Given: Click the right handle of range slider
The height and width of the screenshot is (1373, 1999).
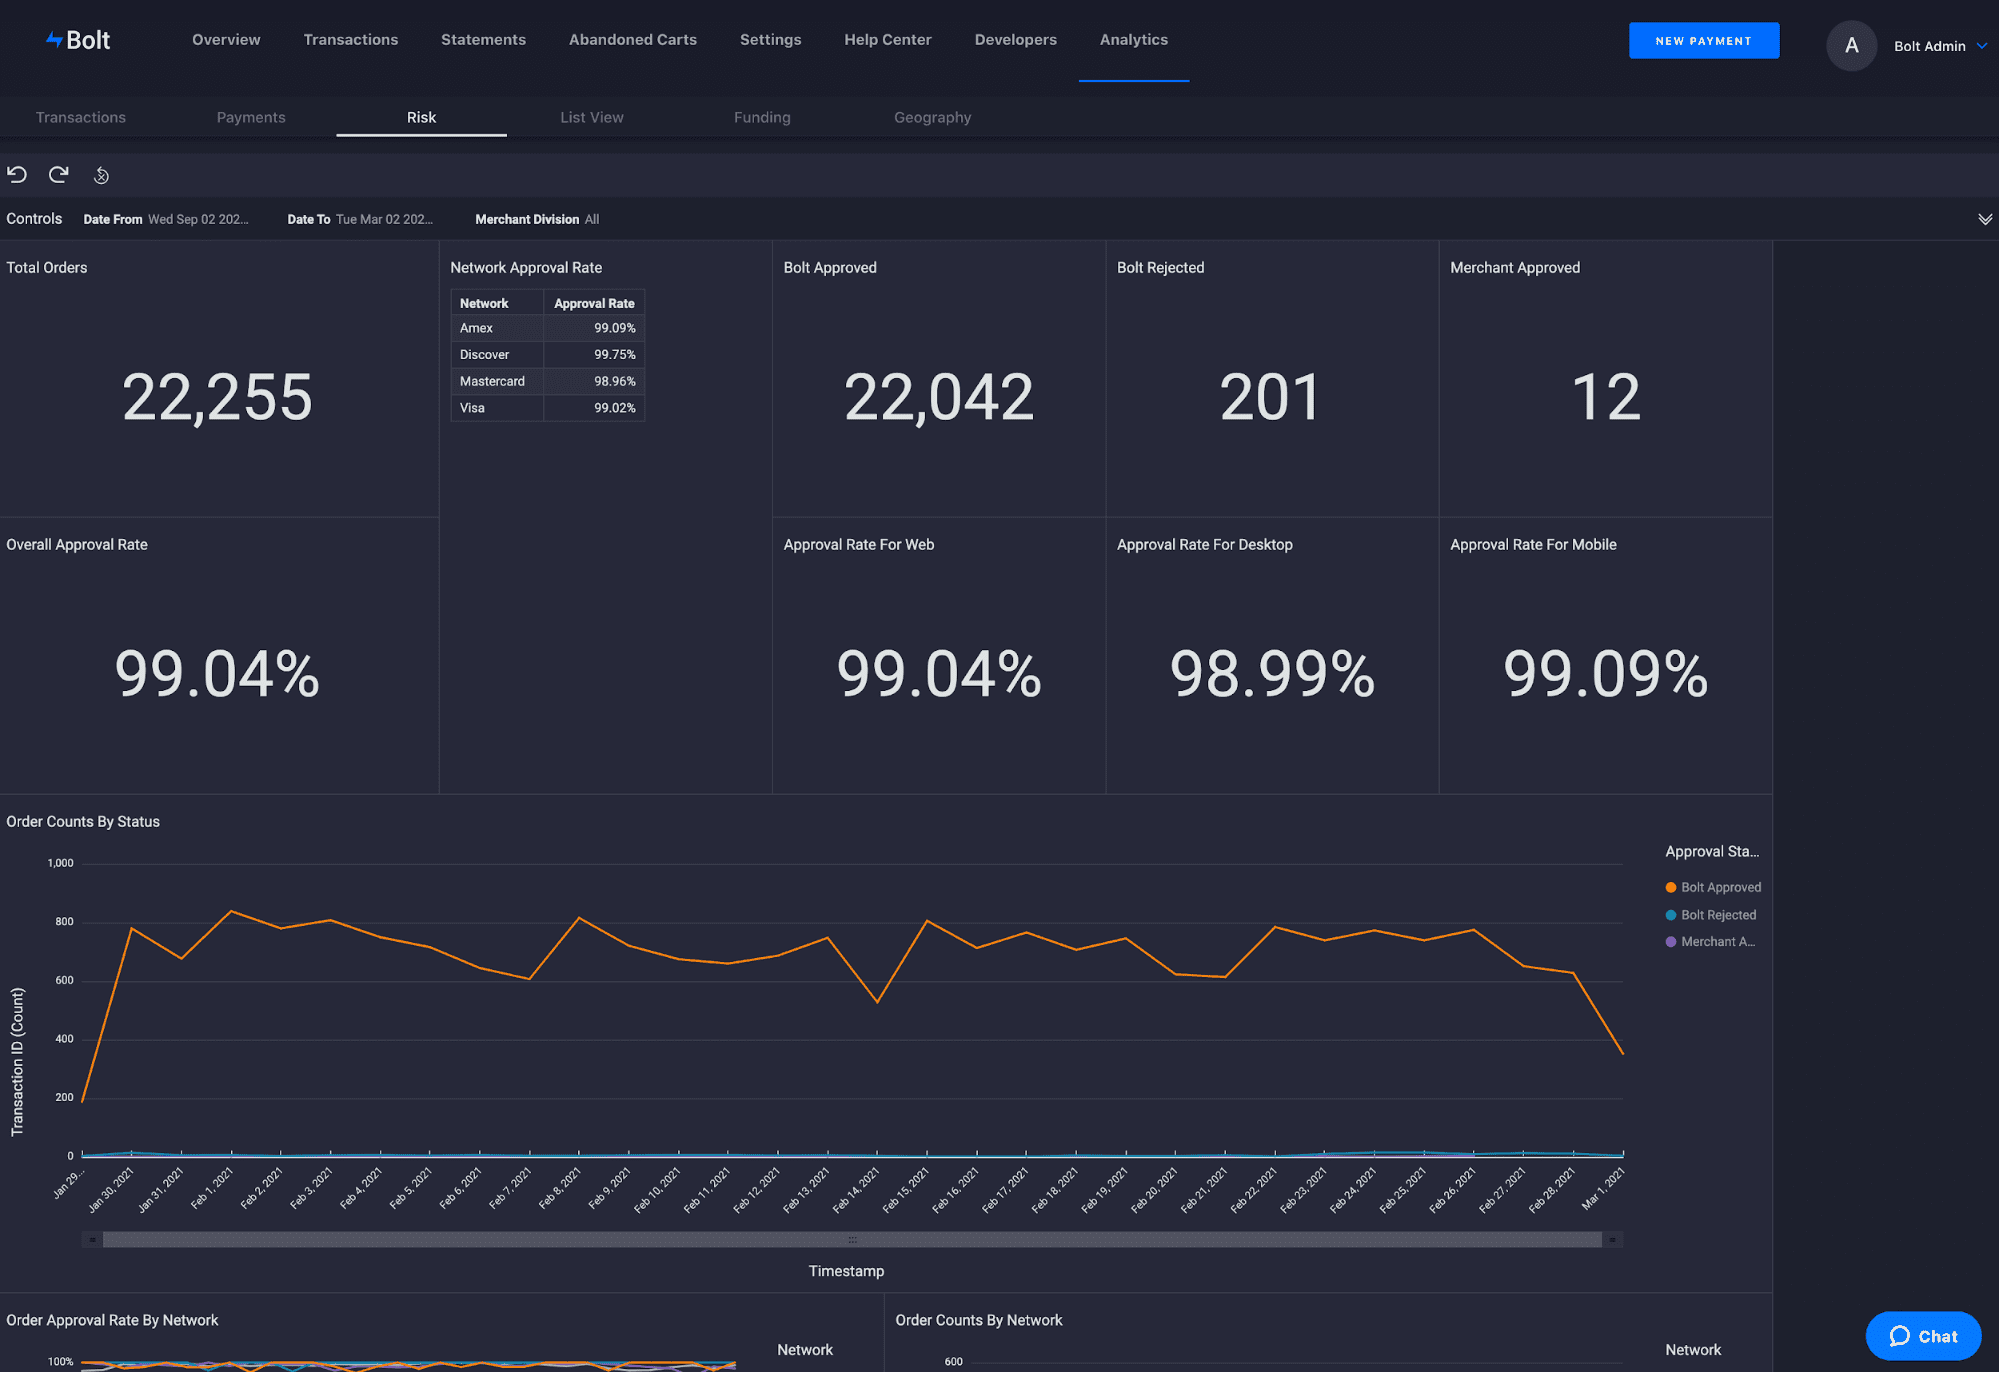Looking at the screenshot, I should click(1612, 1240).
